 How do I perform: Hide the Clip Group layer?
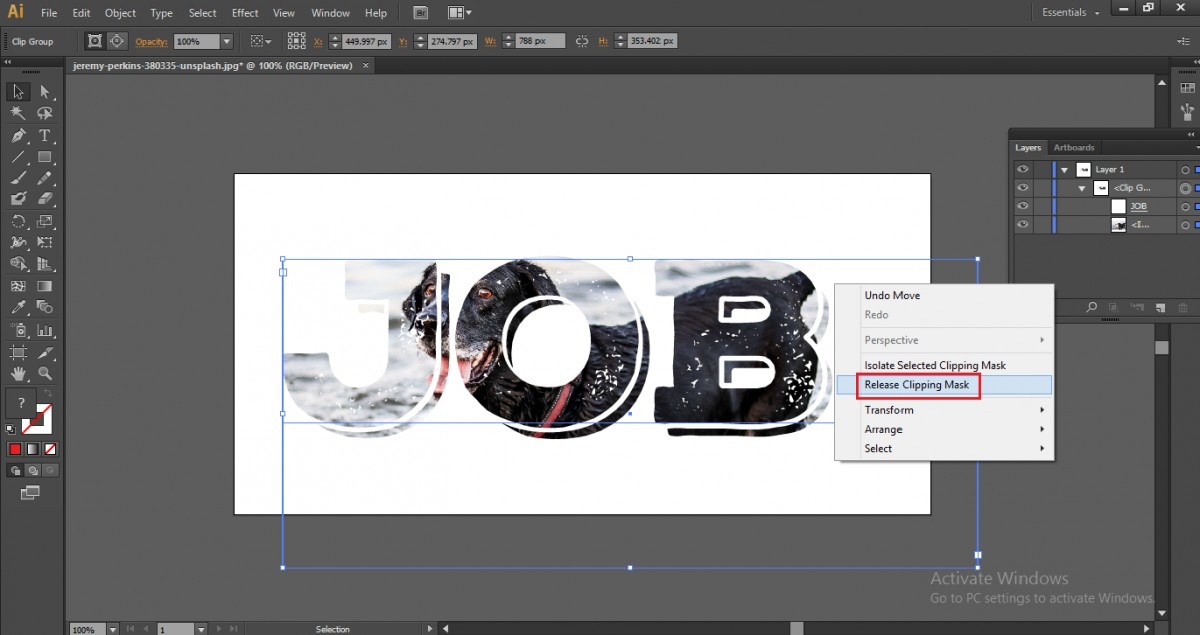tap(1023, 188)
